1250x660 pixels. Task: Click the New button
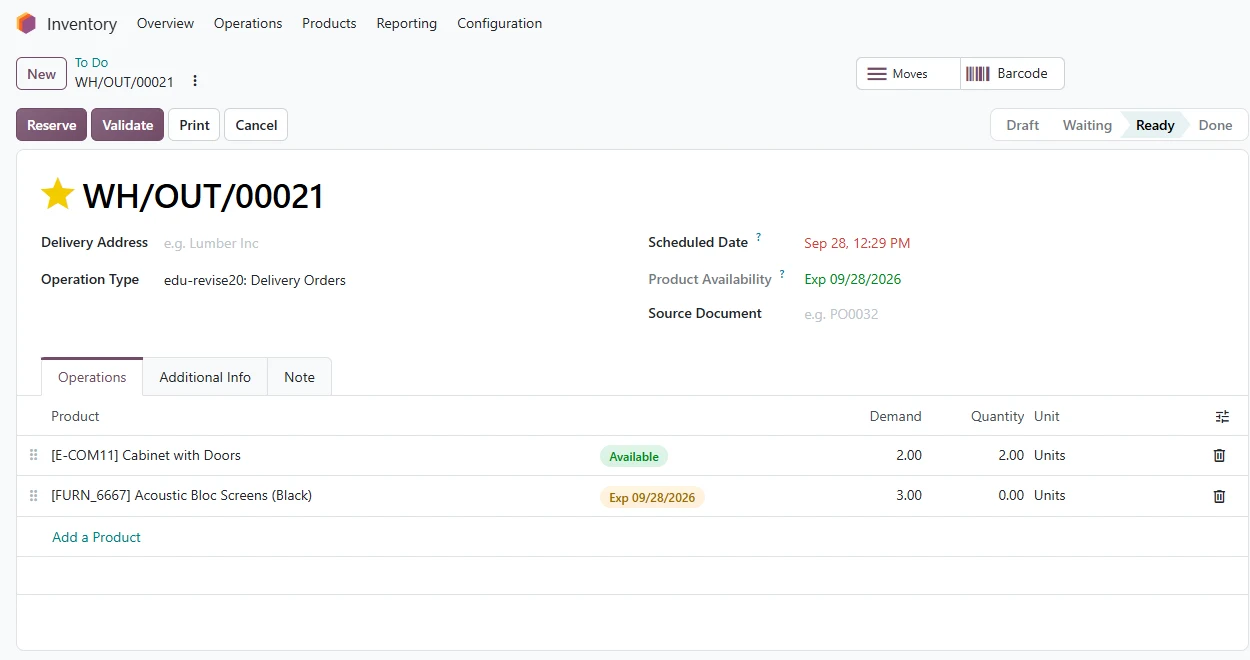coord(41,74)
